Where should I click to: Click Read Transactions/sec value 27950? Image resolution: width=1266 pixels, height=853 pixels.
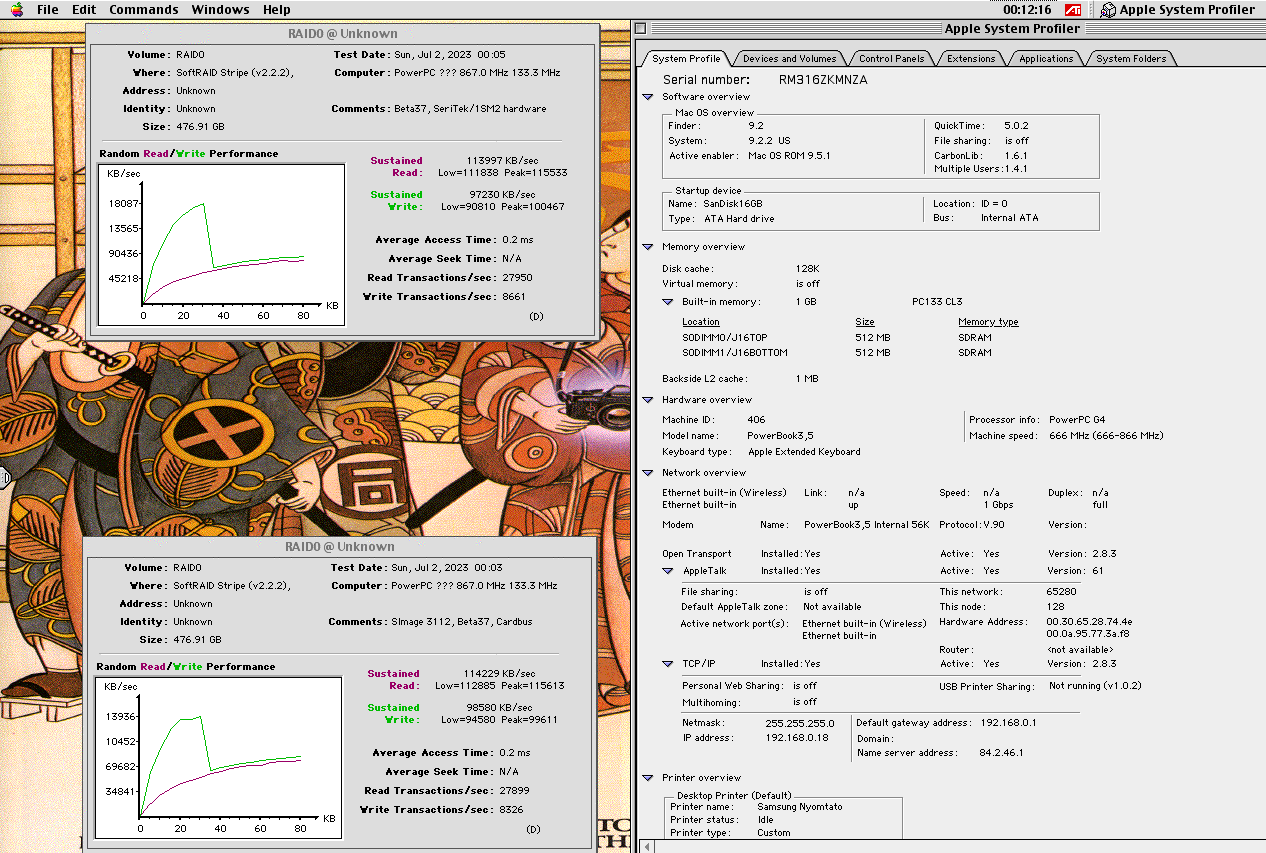coord(517,278)
